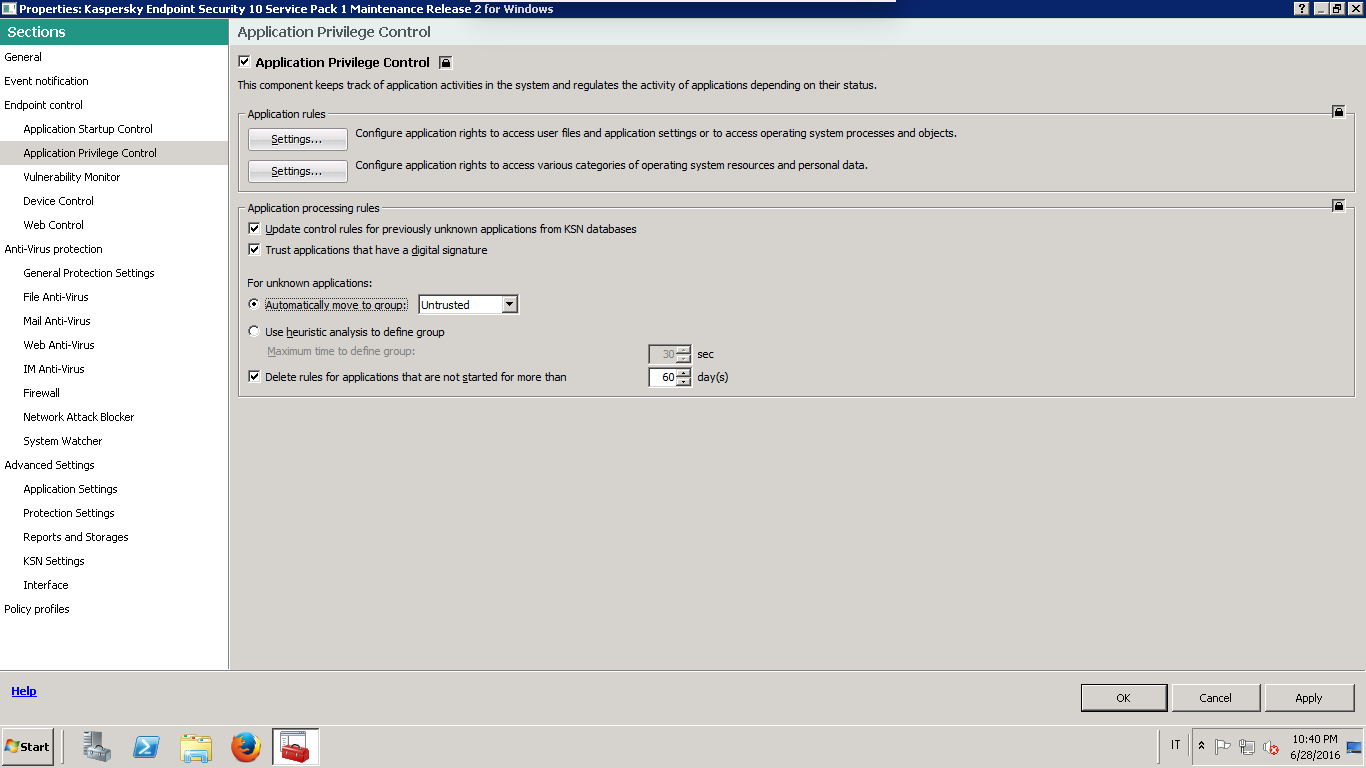Decrease days value with spinner down arrow
The height and width of the screenshot is (768, 1366).
tap(684, 382)
